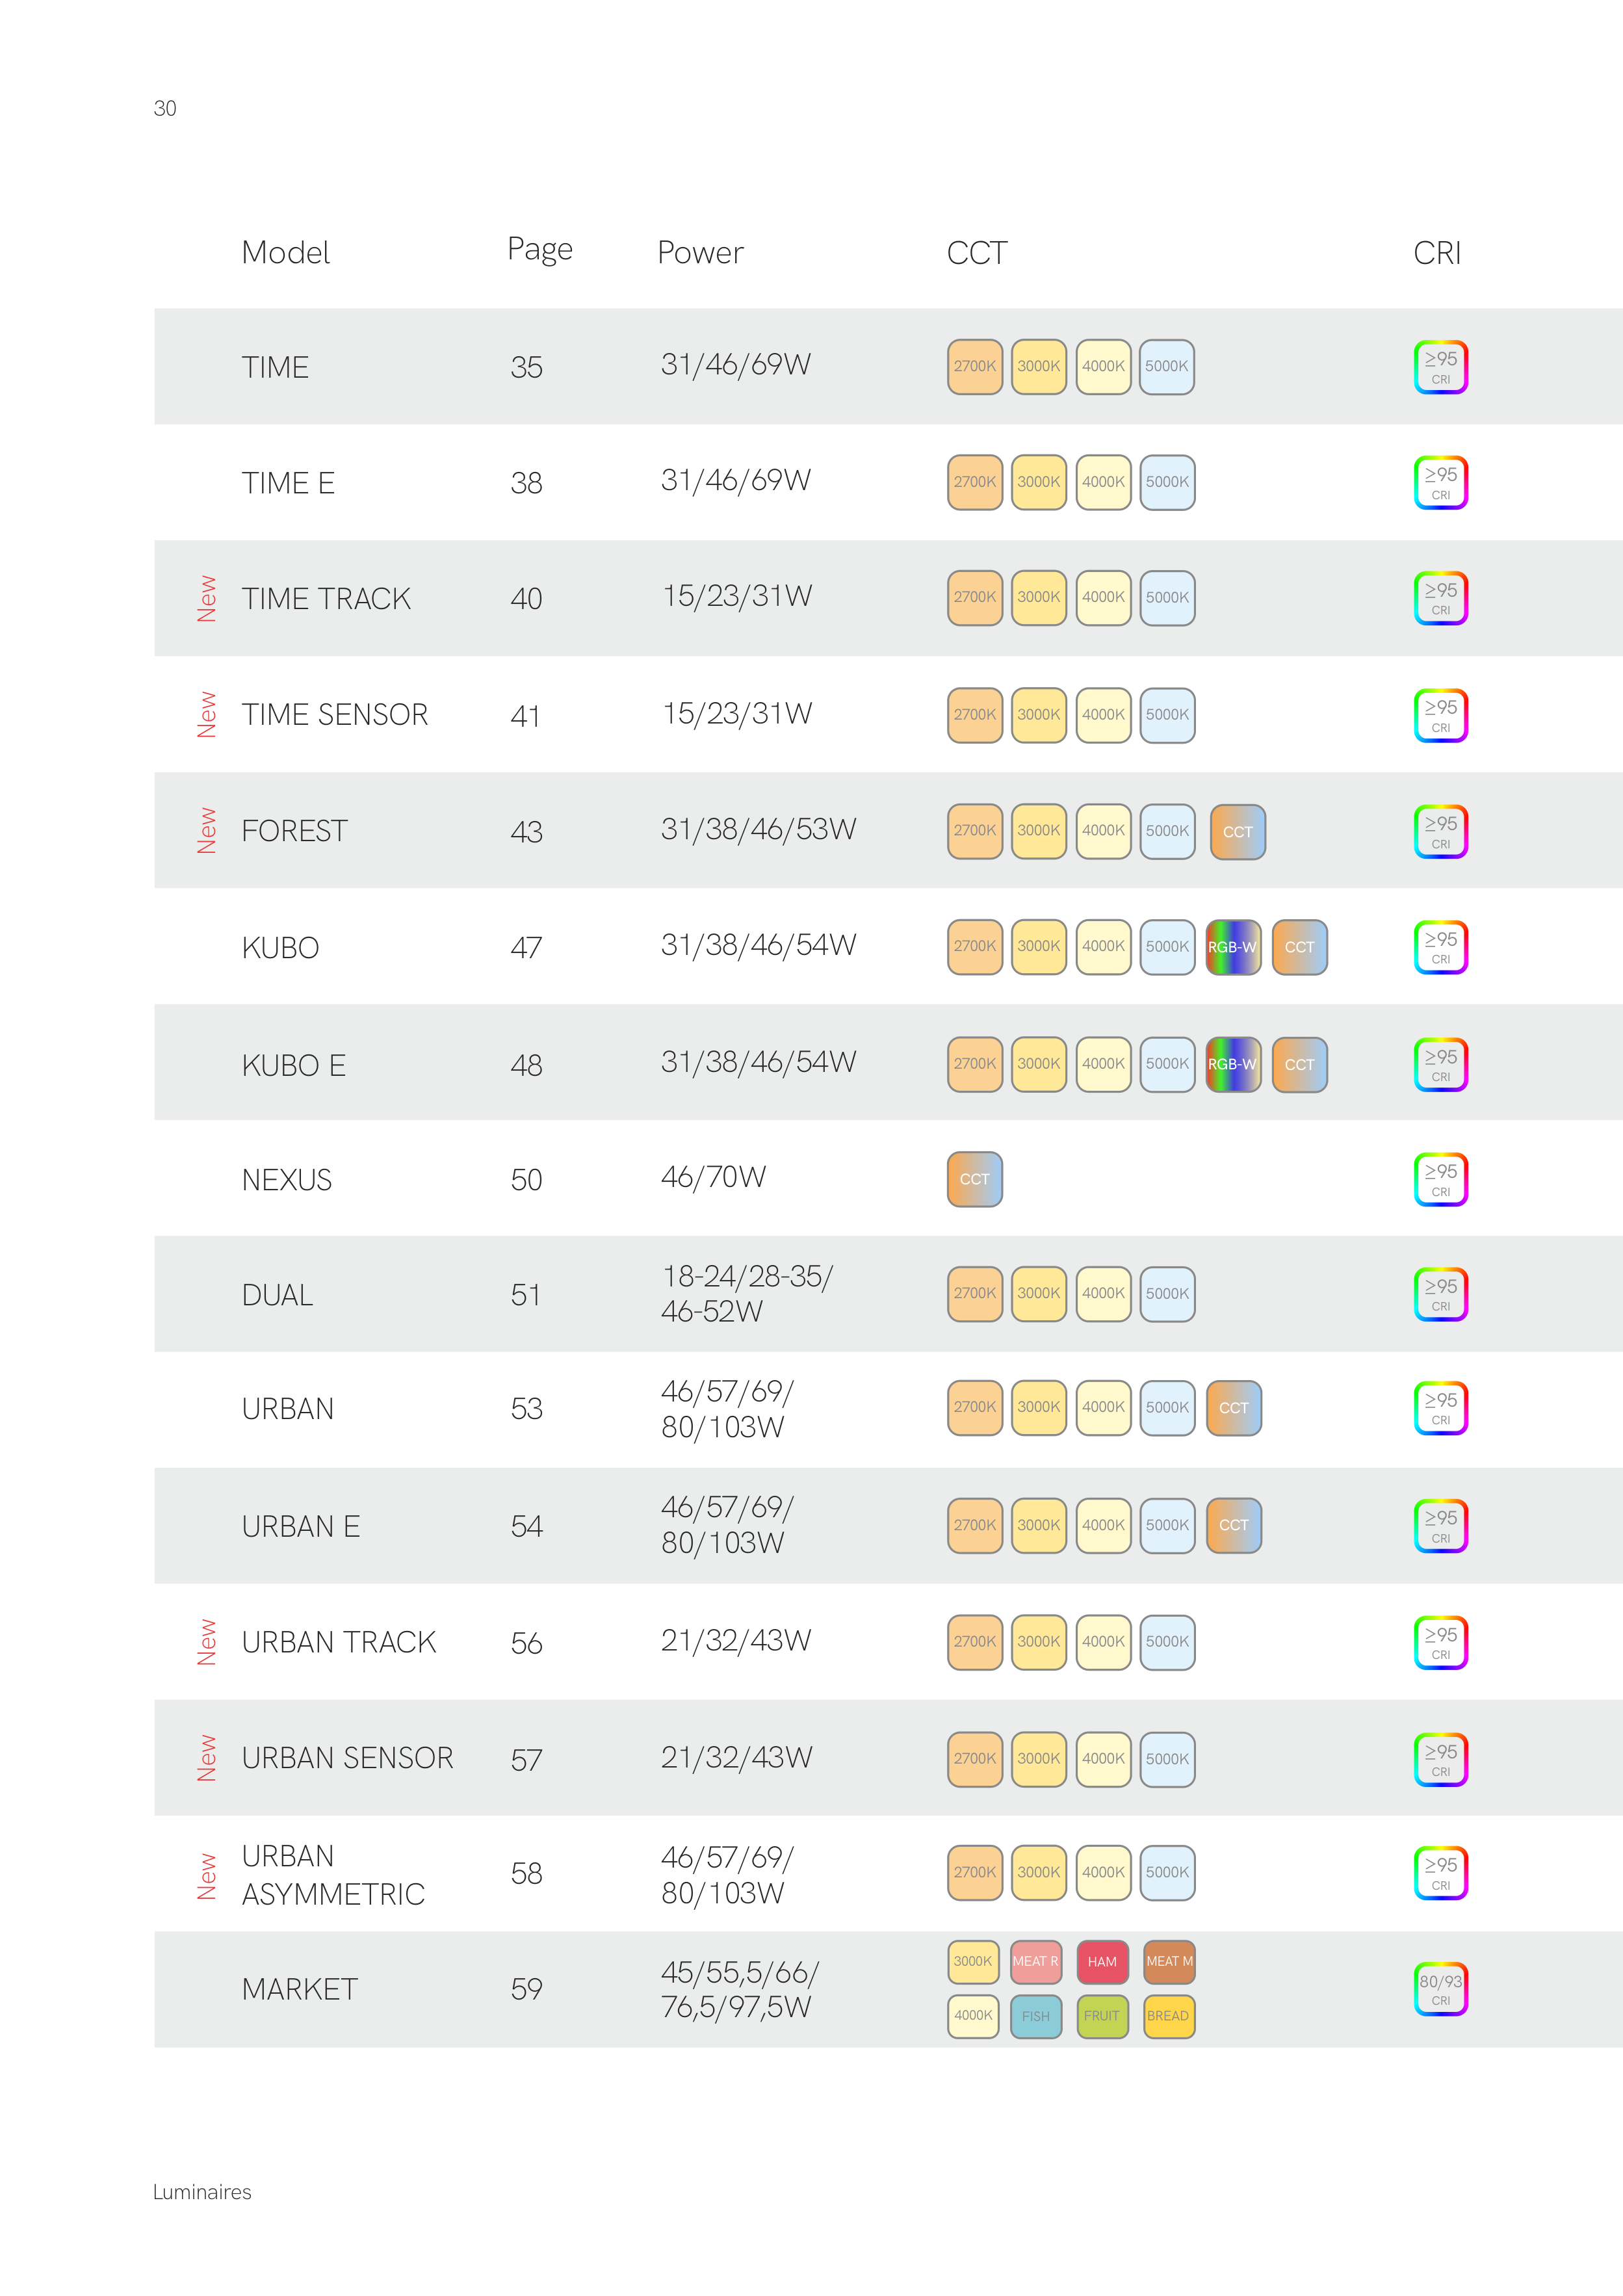Click the BREAD badge in the MARKET row

point(1168,2016)
